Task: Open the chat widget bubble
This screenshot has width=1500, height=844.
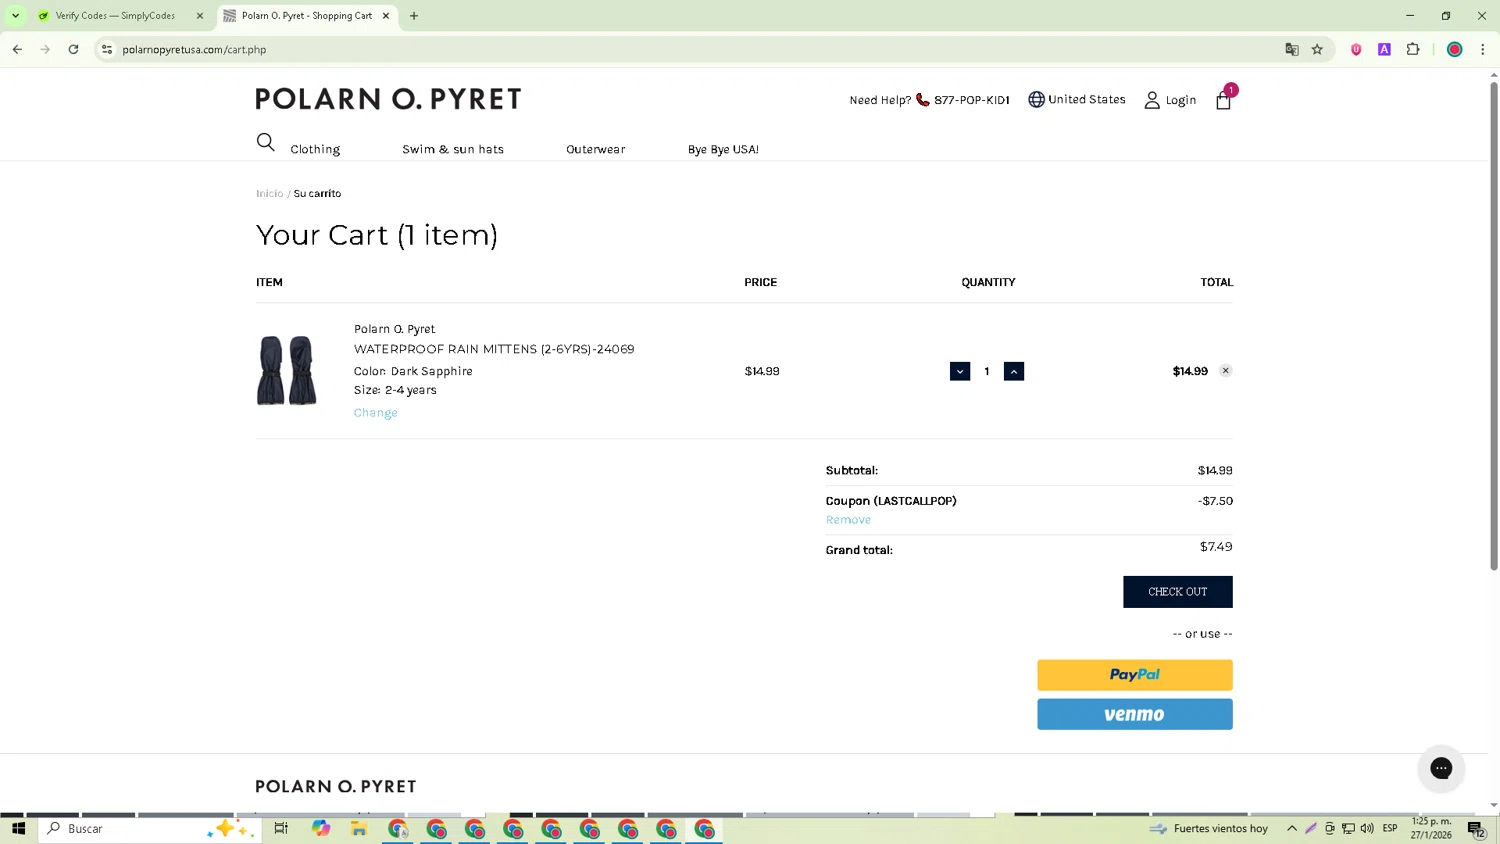Action: point(1441,768)
